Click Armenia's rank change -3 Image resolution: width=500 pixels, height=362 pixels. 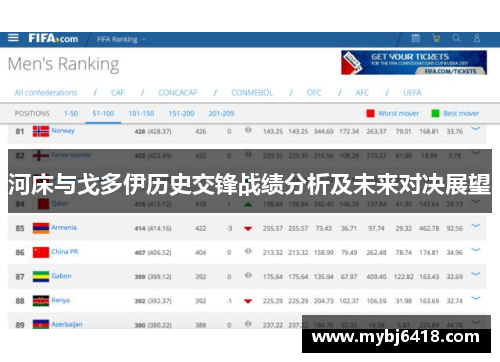[229, 229]
